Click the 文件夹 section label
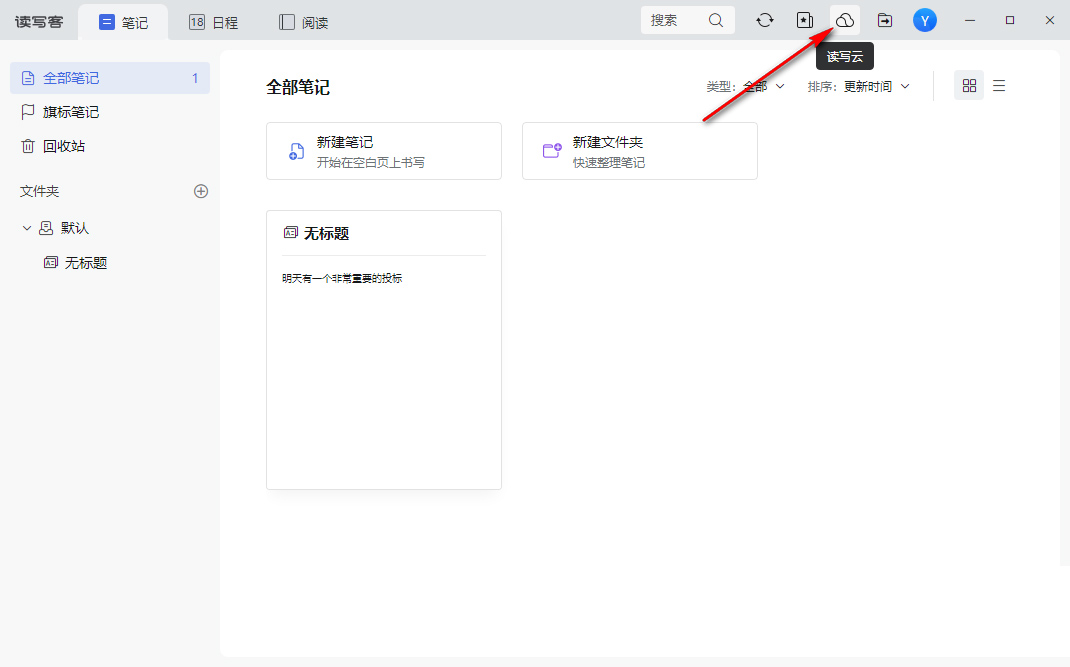The image size is (1070, 667). pos(40,191)
